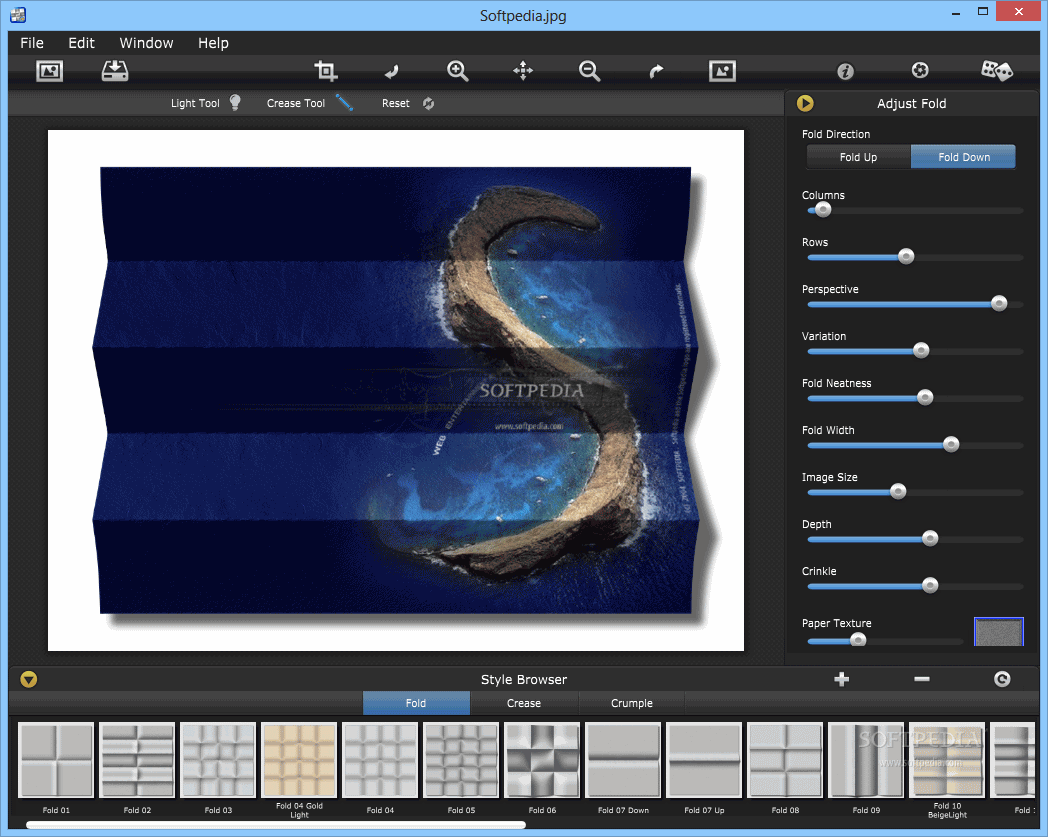The height and width of the screenshot is (837, 1048).
Task: Open the info icon in toolbar
Action: 845,71
